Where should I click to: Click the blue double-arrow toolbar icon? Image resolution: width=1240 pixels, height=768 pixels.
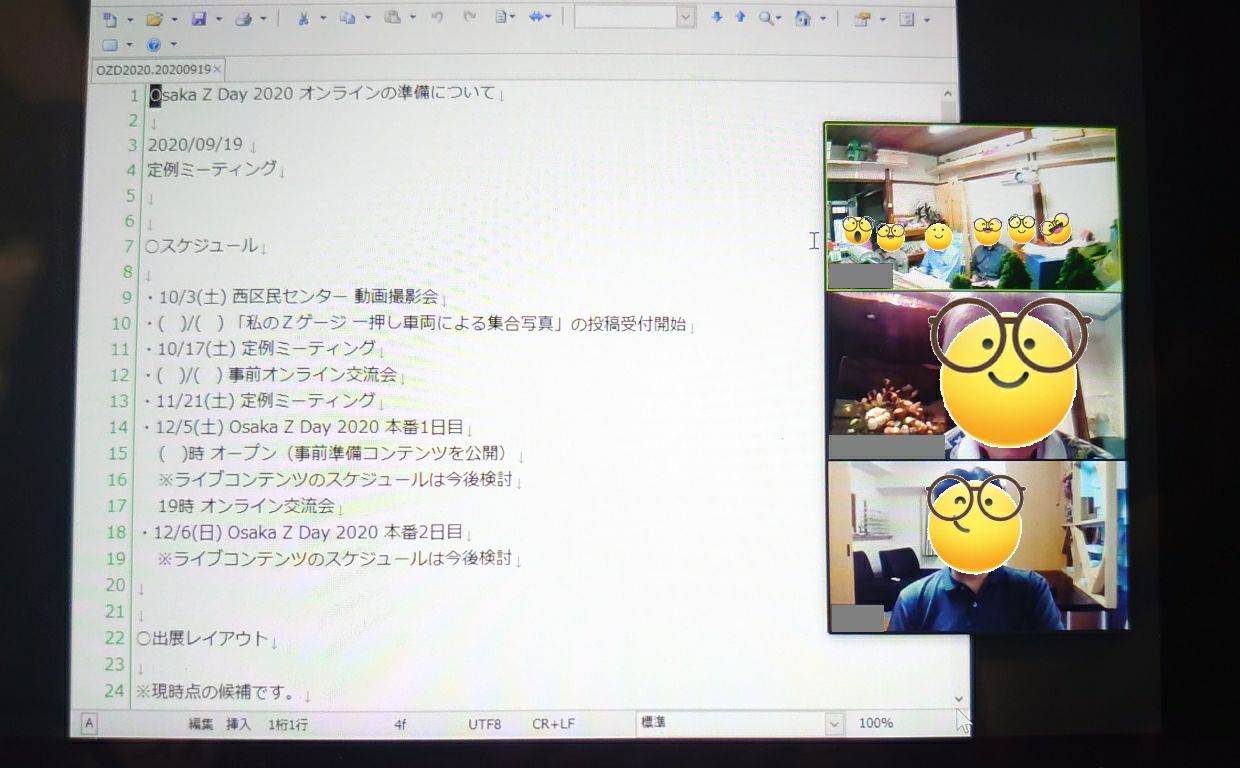tap(537, 17)
